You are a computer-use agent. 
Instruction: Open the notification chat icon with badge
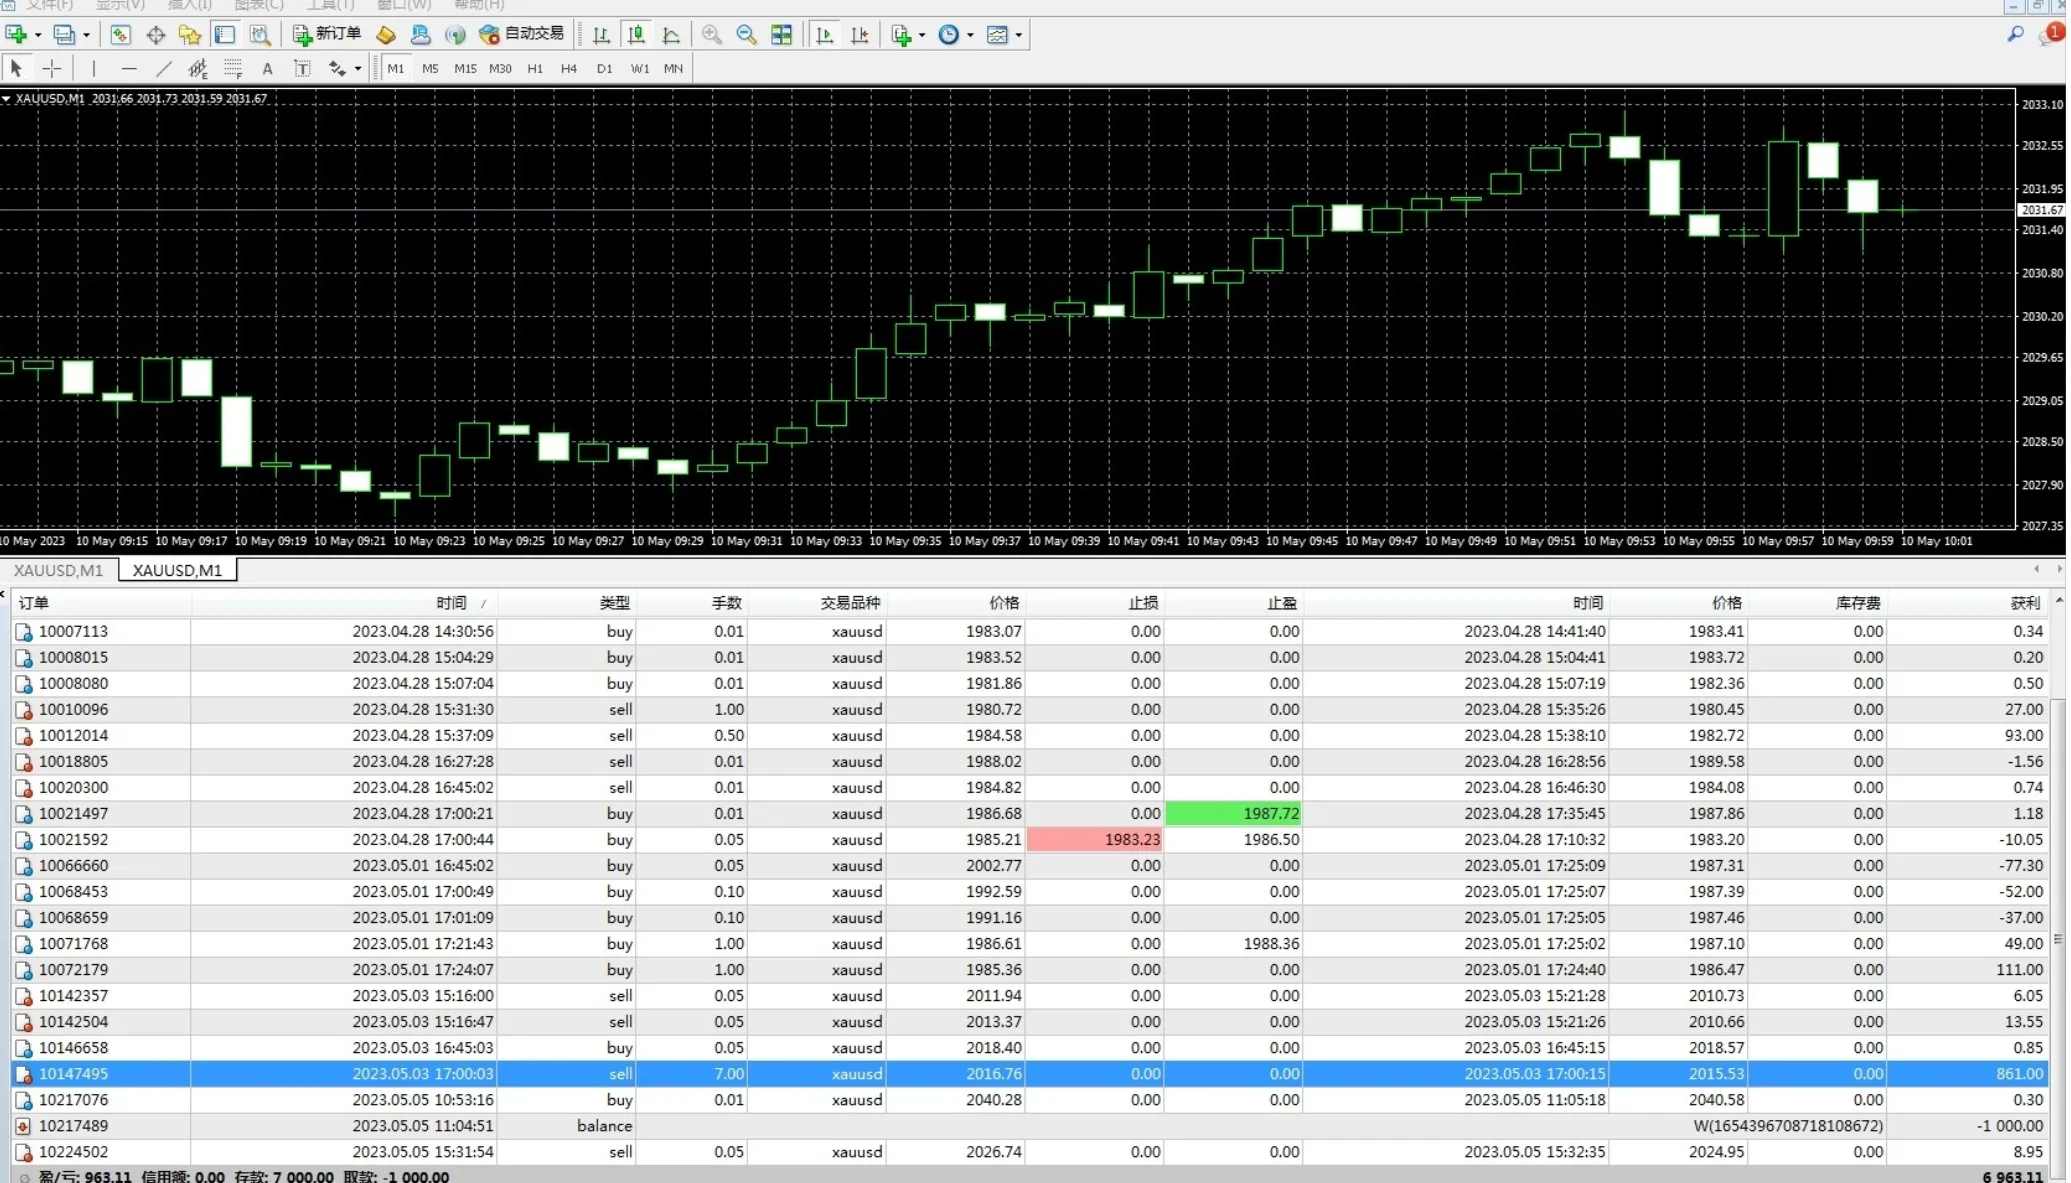2050,35
